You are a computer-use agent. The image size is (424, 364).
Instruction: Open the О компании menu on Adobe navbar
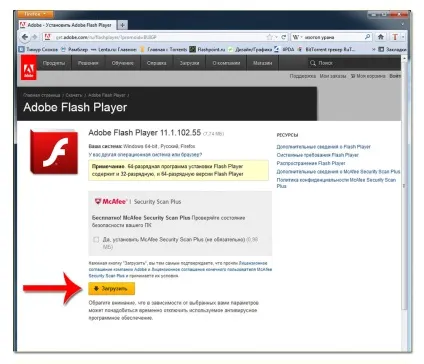[x=226, y=63]
